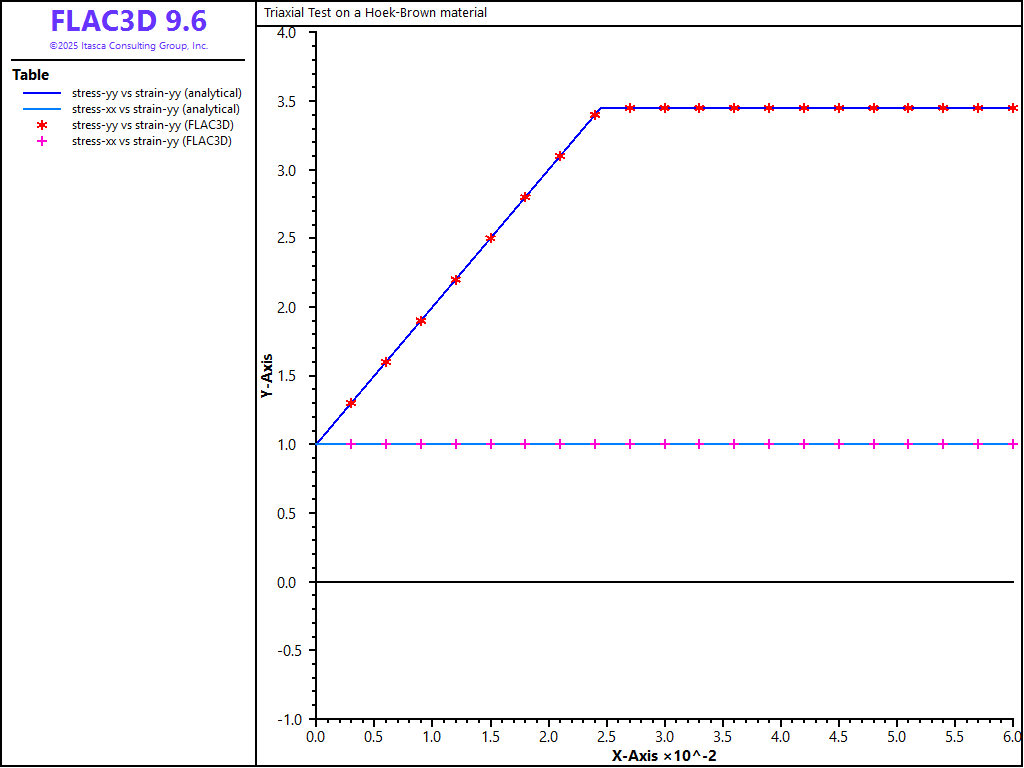Click the Itasca Consulting Group copyright text

tap(128, 46)
